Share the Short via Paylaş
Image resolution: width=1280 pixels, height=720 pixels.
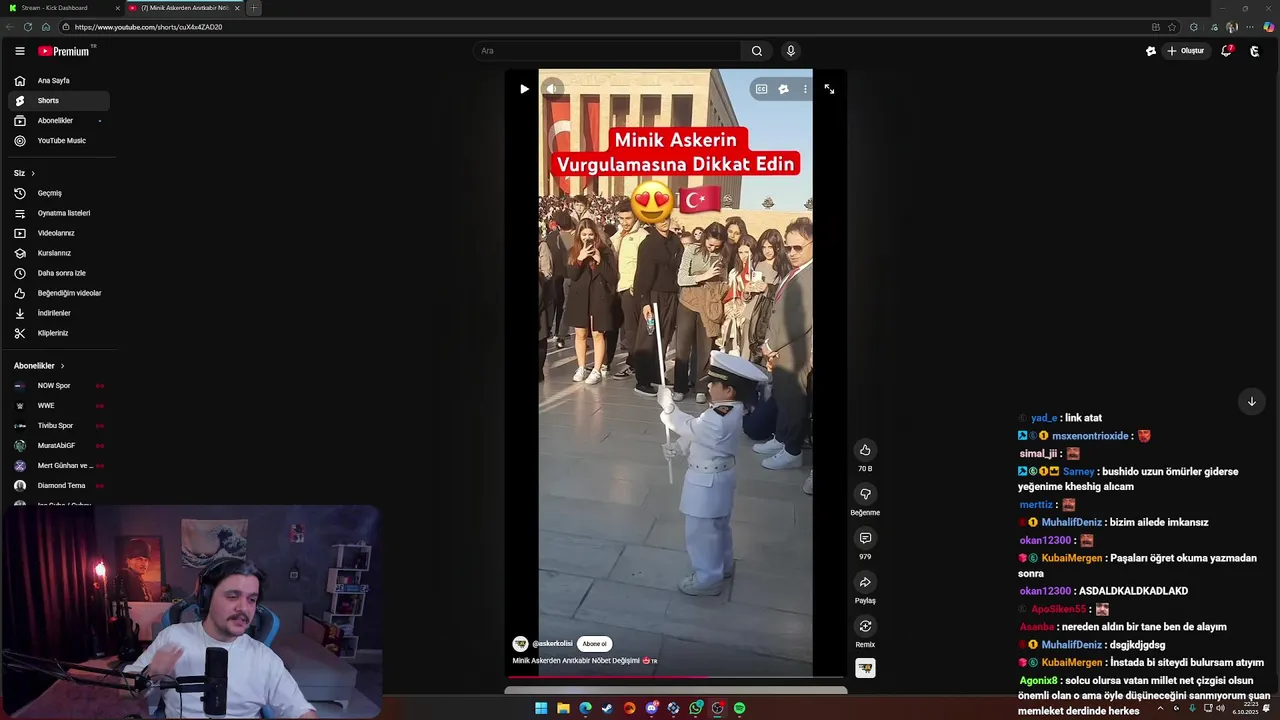[865, 582]
